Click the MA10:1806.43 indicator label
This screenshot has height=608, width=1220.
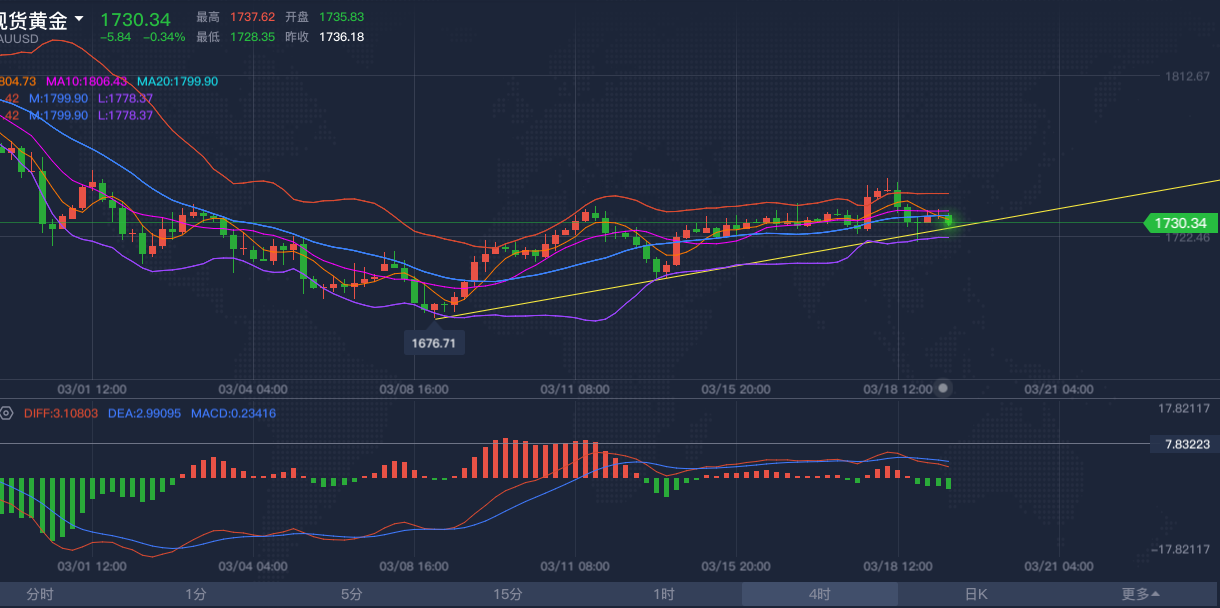(87, 81)
